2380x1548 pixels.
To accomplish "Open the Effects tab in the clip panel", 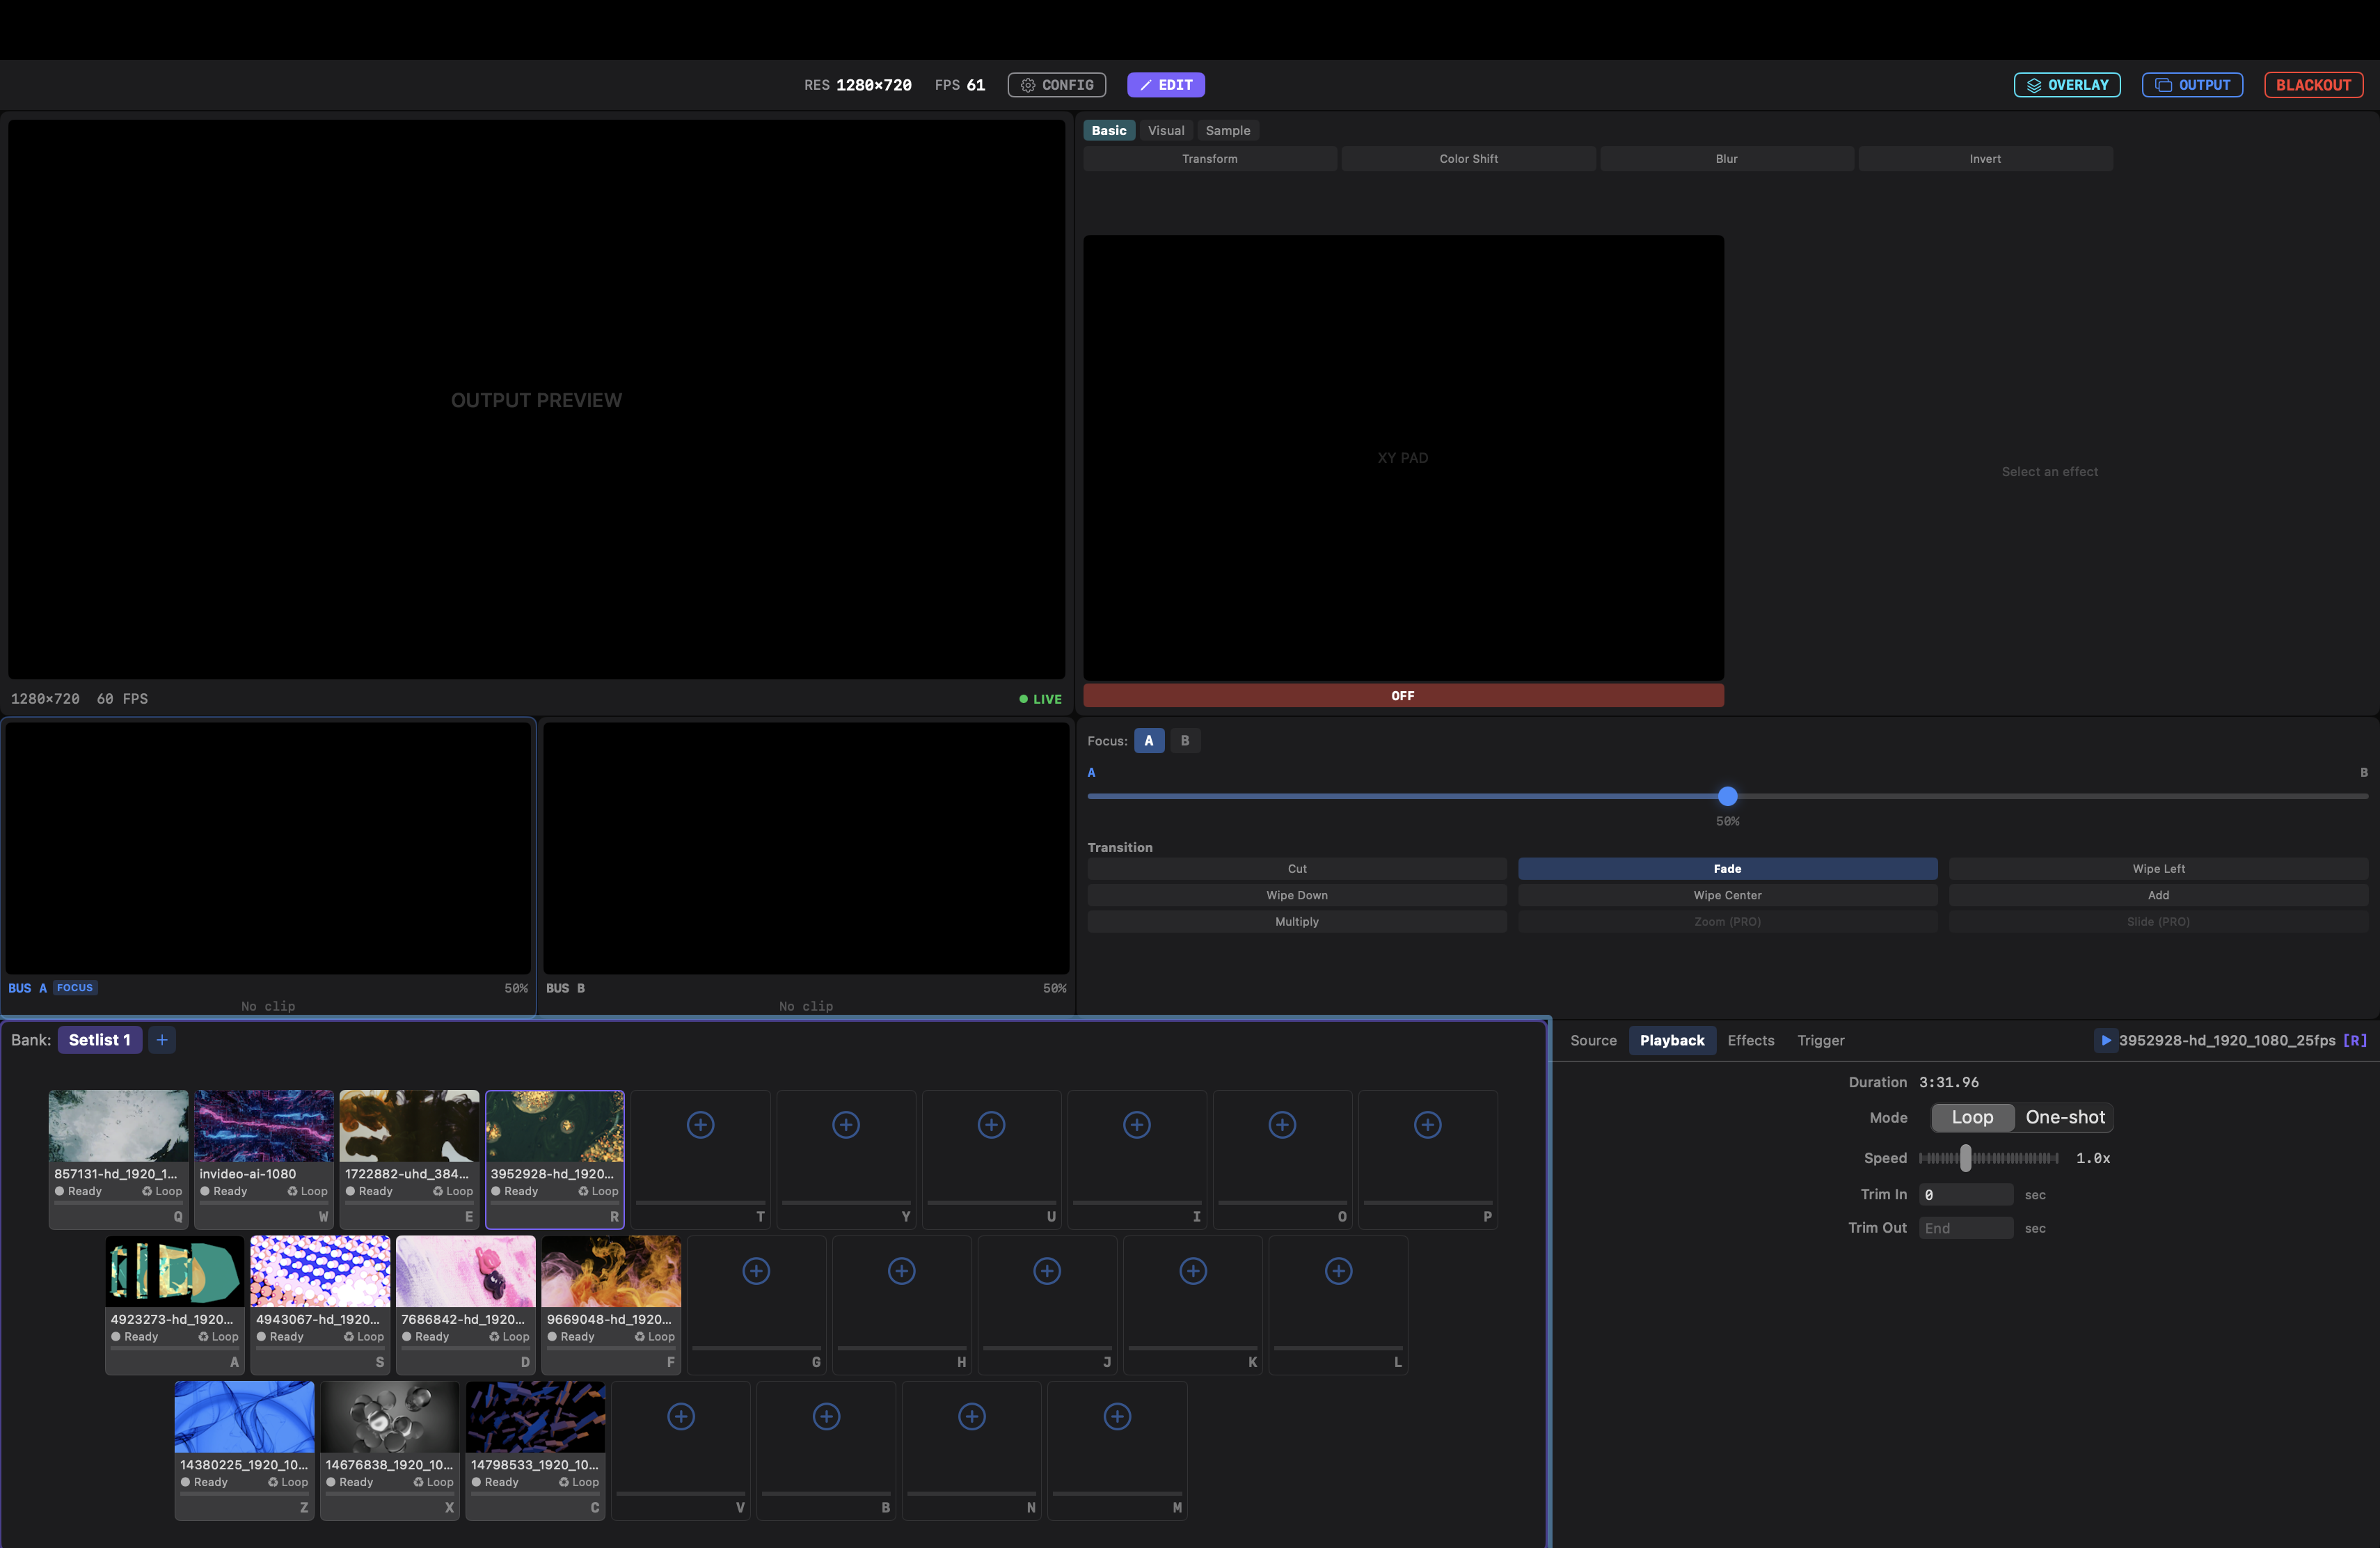I will [x=1750, y=1040].
